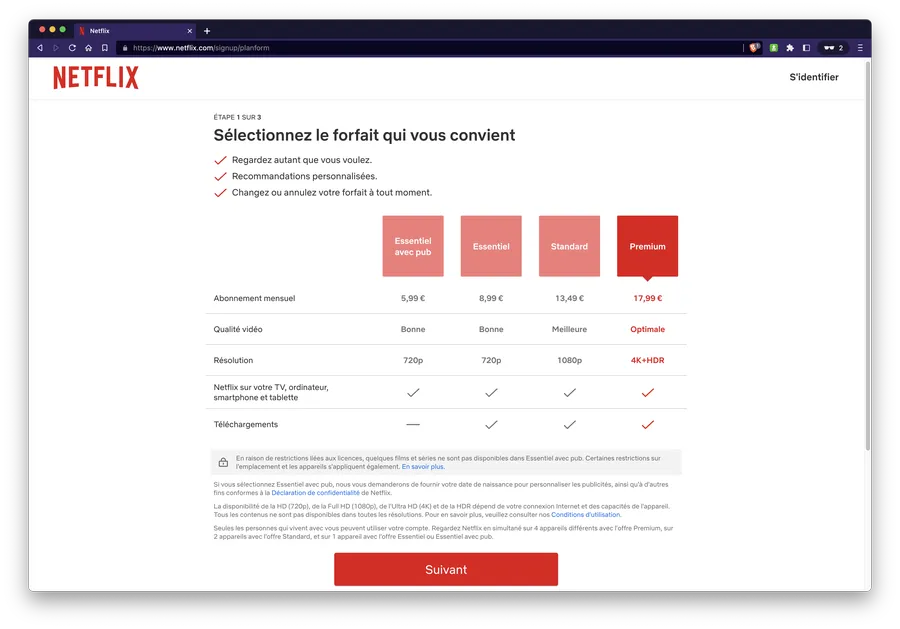Click the red Premium Téléchargements checkmark
Screen dimensions: 900x629
647,425
